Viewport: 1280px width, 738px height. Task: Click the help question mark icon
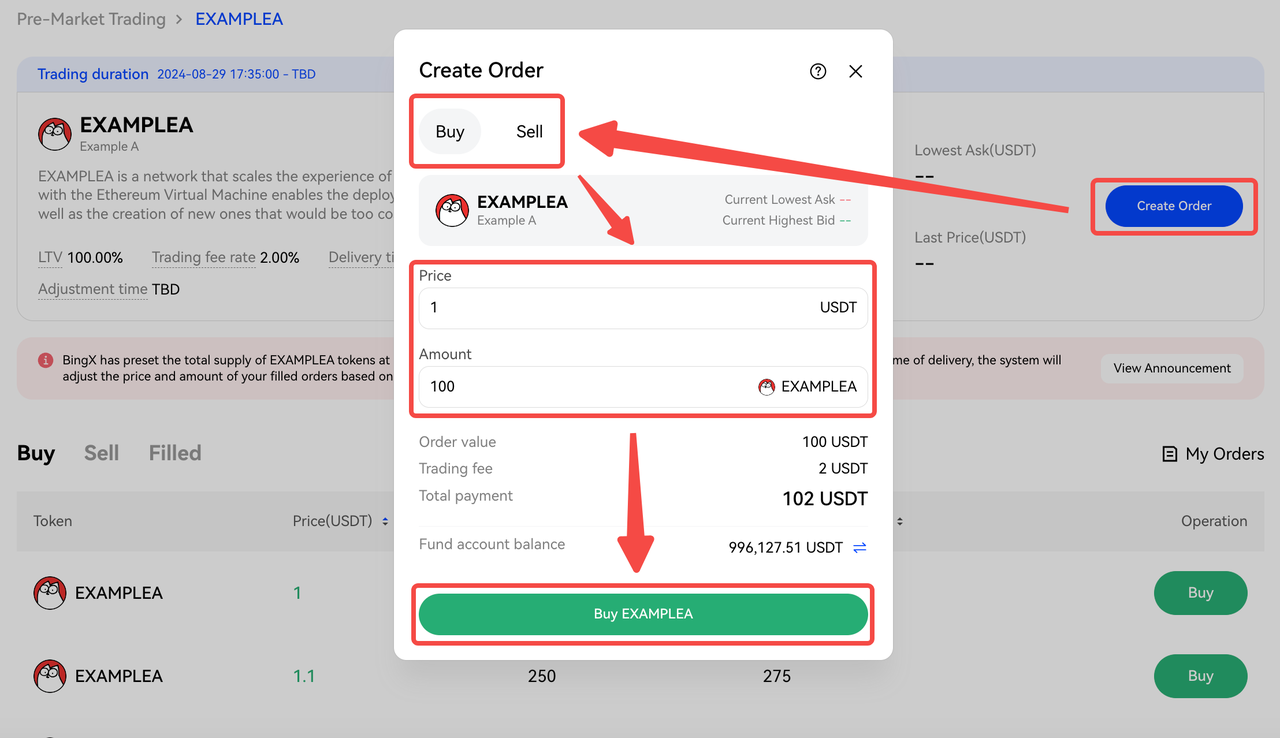818,71
